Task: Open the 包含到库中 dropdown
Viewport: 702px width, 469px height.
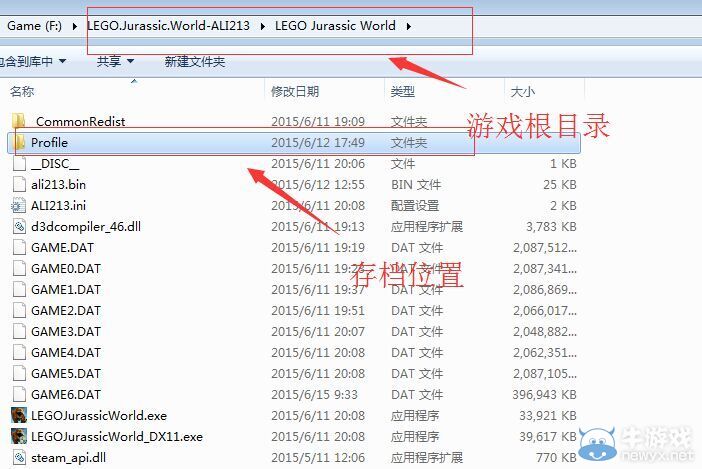Action: [x=32, y=61]
